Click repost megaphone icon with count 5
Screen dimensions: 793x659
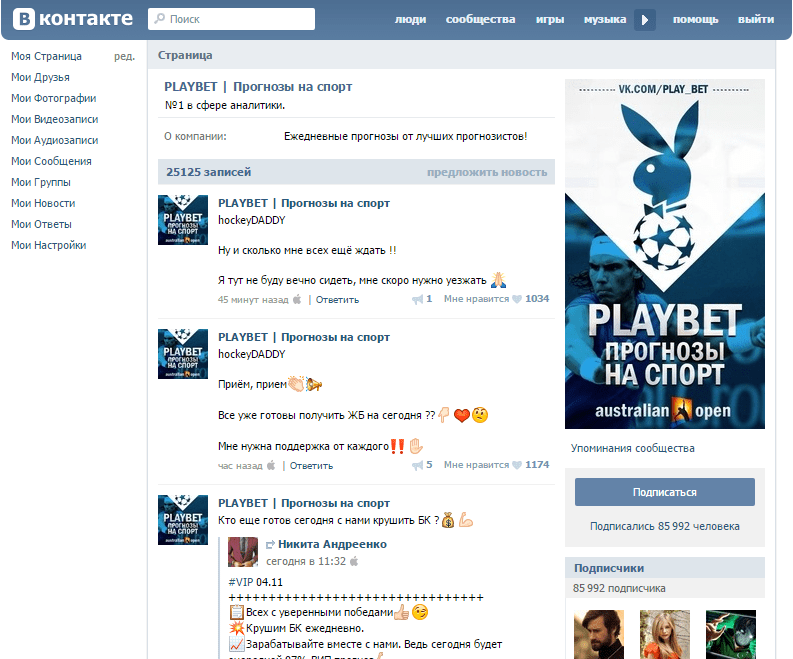417,465
